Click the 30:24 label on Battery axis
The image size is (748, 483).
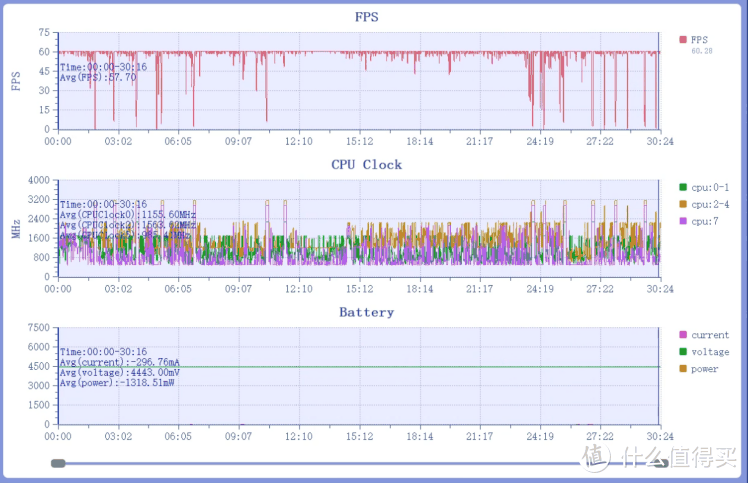[660, 437]
